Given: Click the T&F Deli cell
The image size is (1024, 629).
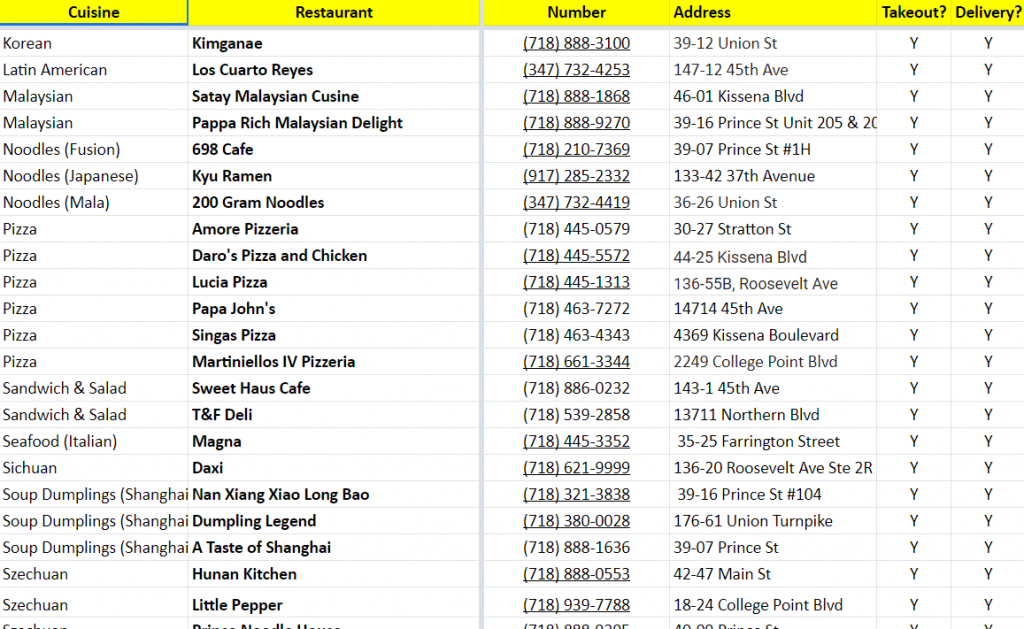Looking at the screenshot, I should [x=334, y=415].
